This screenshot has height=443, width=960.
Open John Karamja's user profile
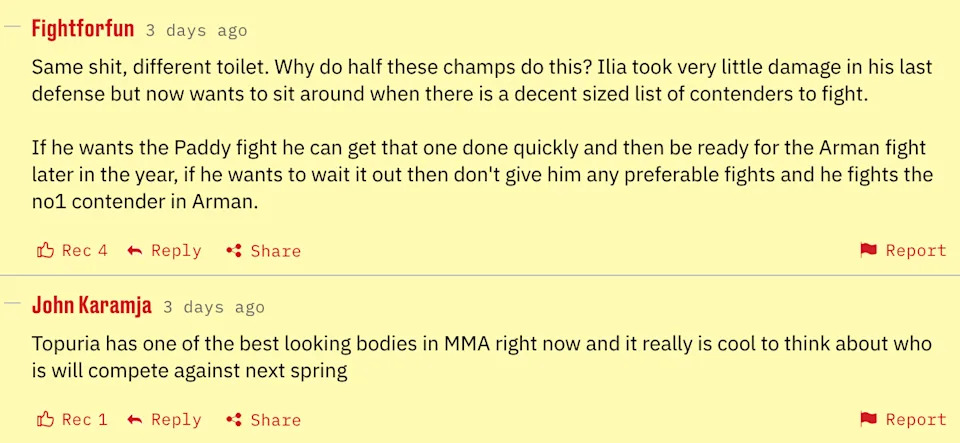pyautogui.click(x=92, y=305)
